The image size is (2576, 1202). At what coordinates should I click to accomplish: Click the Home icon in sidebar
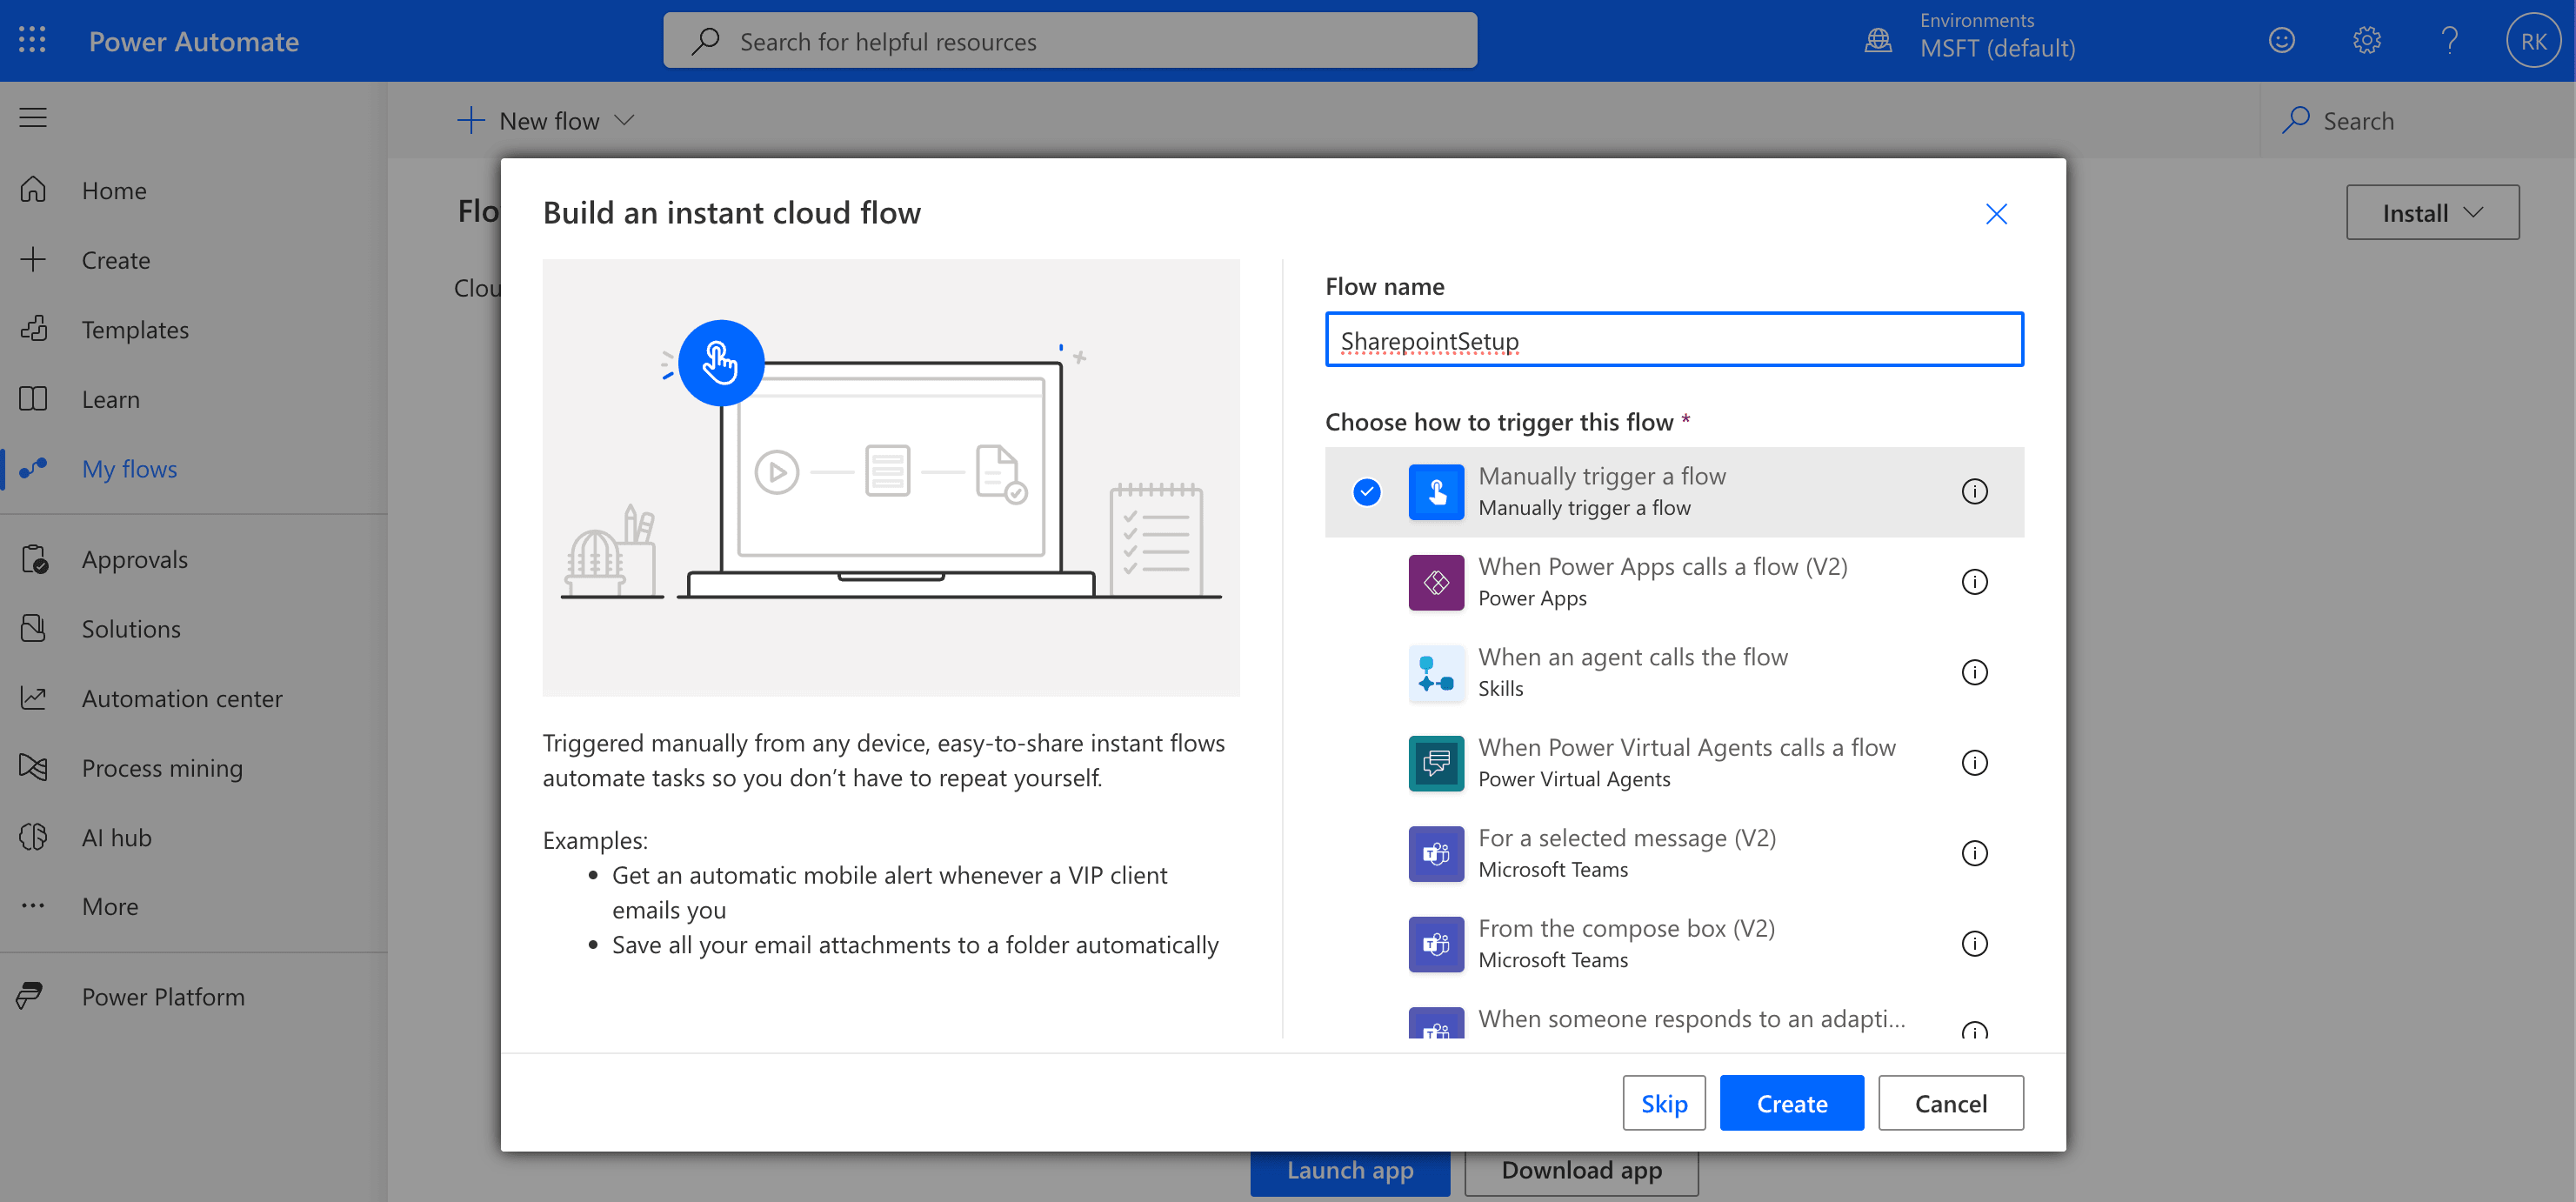(x=33, y=190)
